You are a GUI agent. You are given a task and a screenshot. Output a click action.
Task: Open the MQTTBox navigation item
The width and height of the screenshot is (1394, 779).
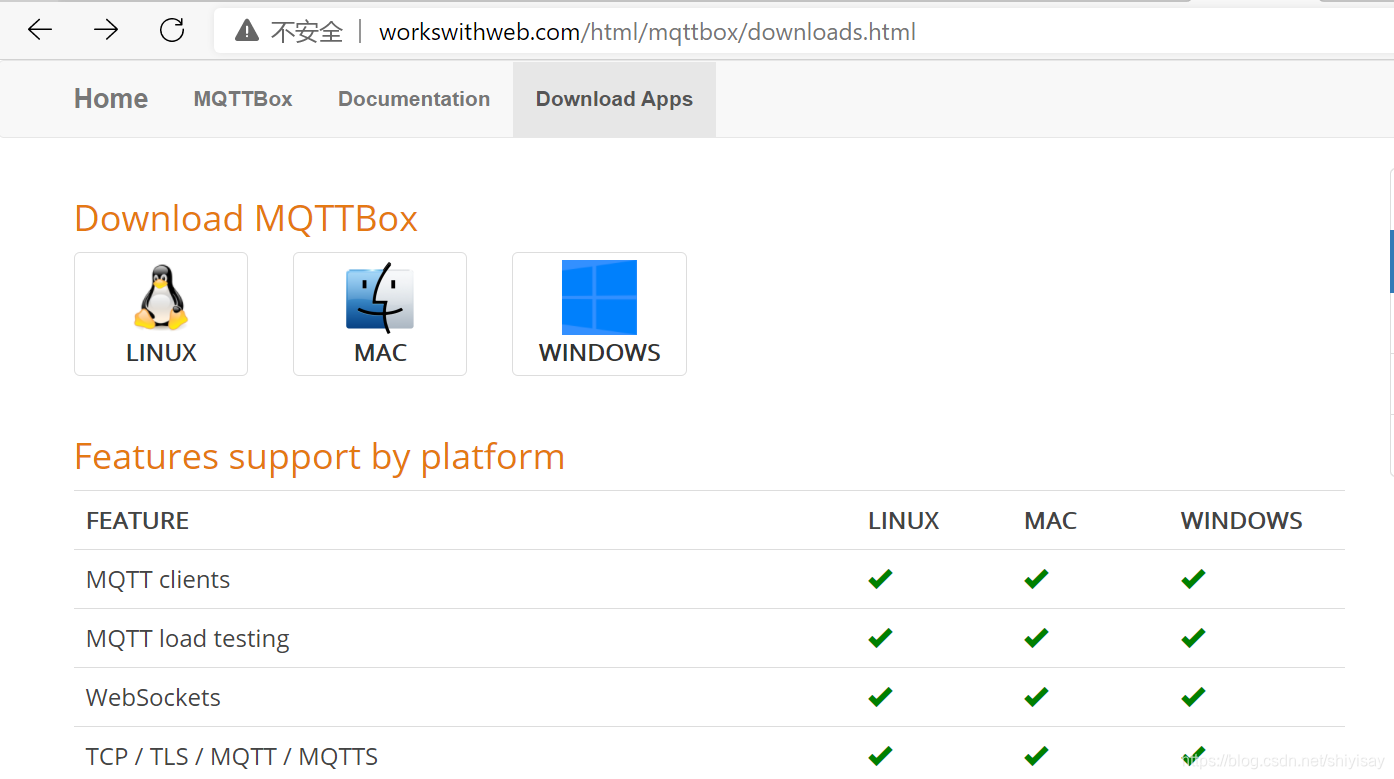243,99
